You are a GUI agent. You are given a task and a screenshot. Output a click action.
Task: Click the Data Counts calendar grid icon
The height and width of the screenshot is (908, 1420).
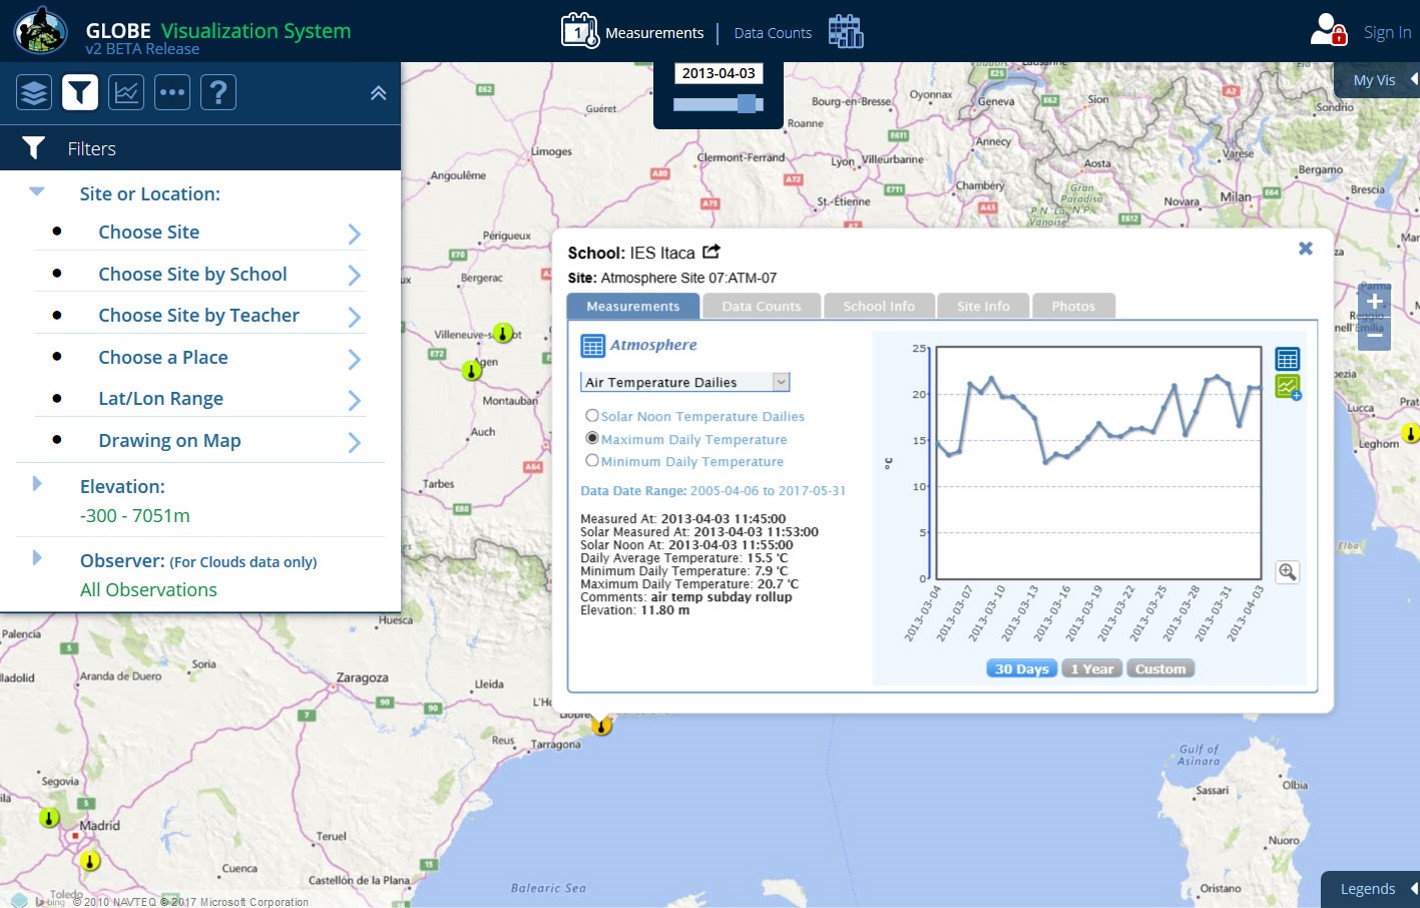(x=846, y=31)
